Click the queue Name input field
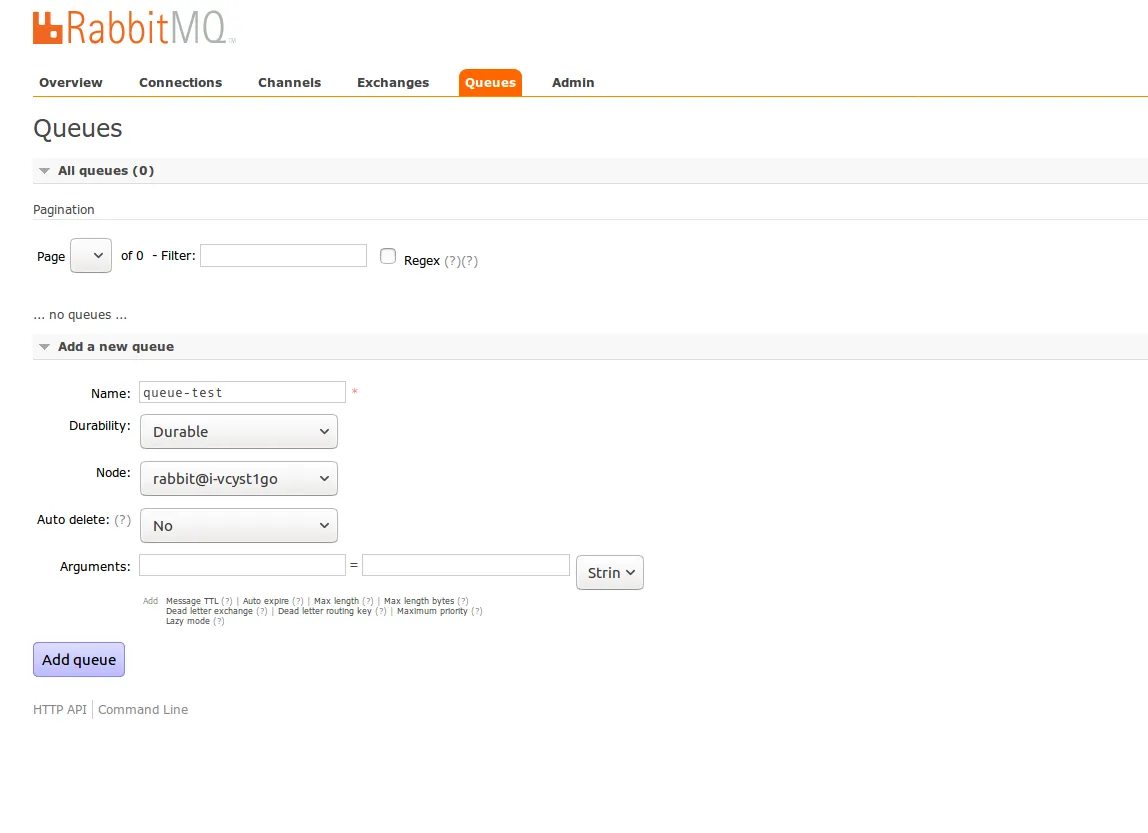Image resolution: width=1148 pixels, height=833 pixels. tap(242, 393)
